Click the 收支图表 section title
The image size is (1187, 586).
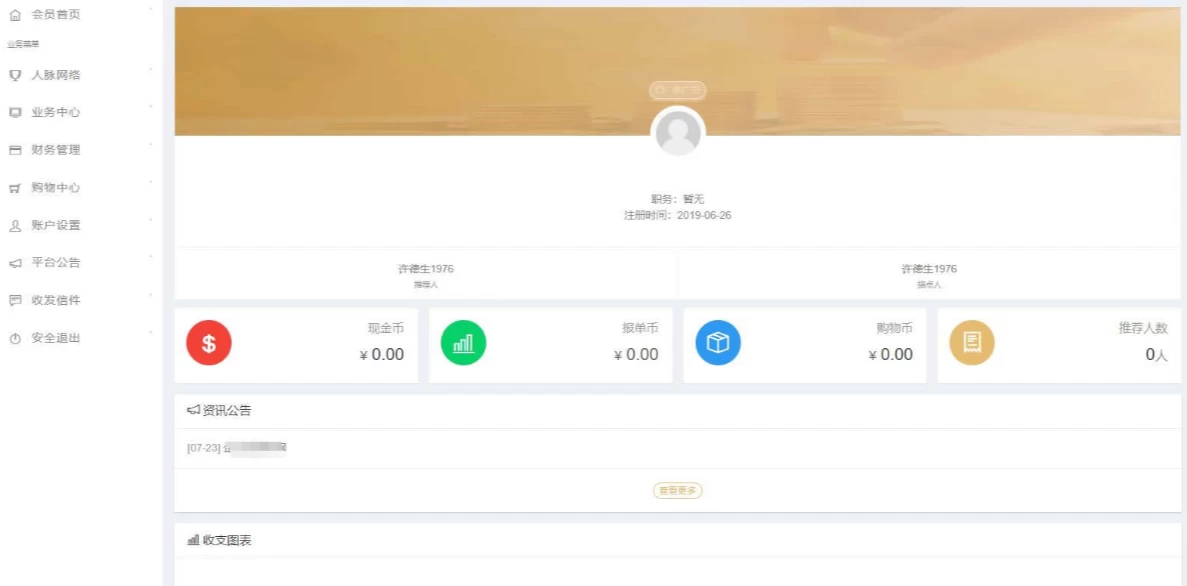point(227,541)
